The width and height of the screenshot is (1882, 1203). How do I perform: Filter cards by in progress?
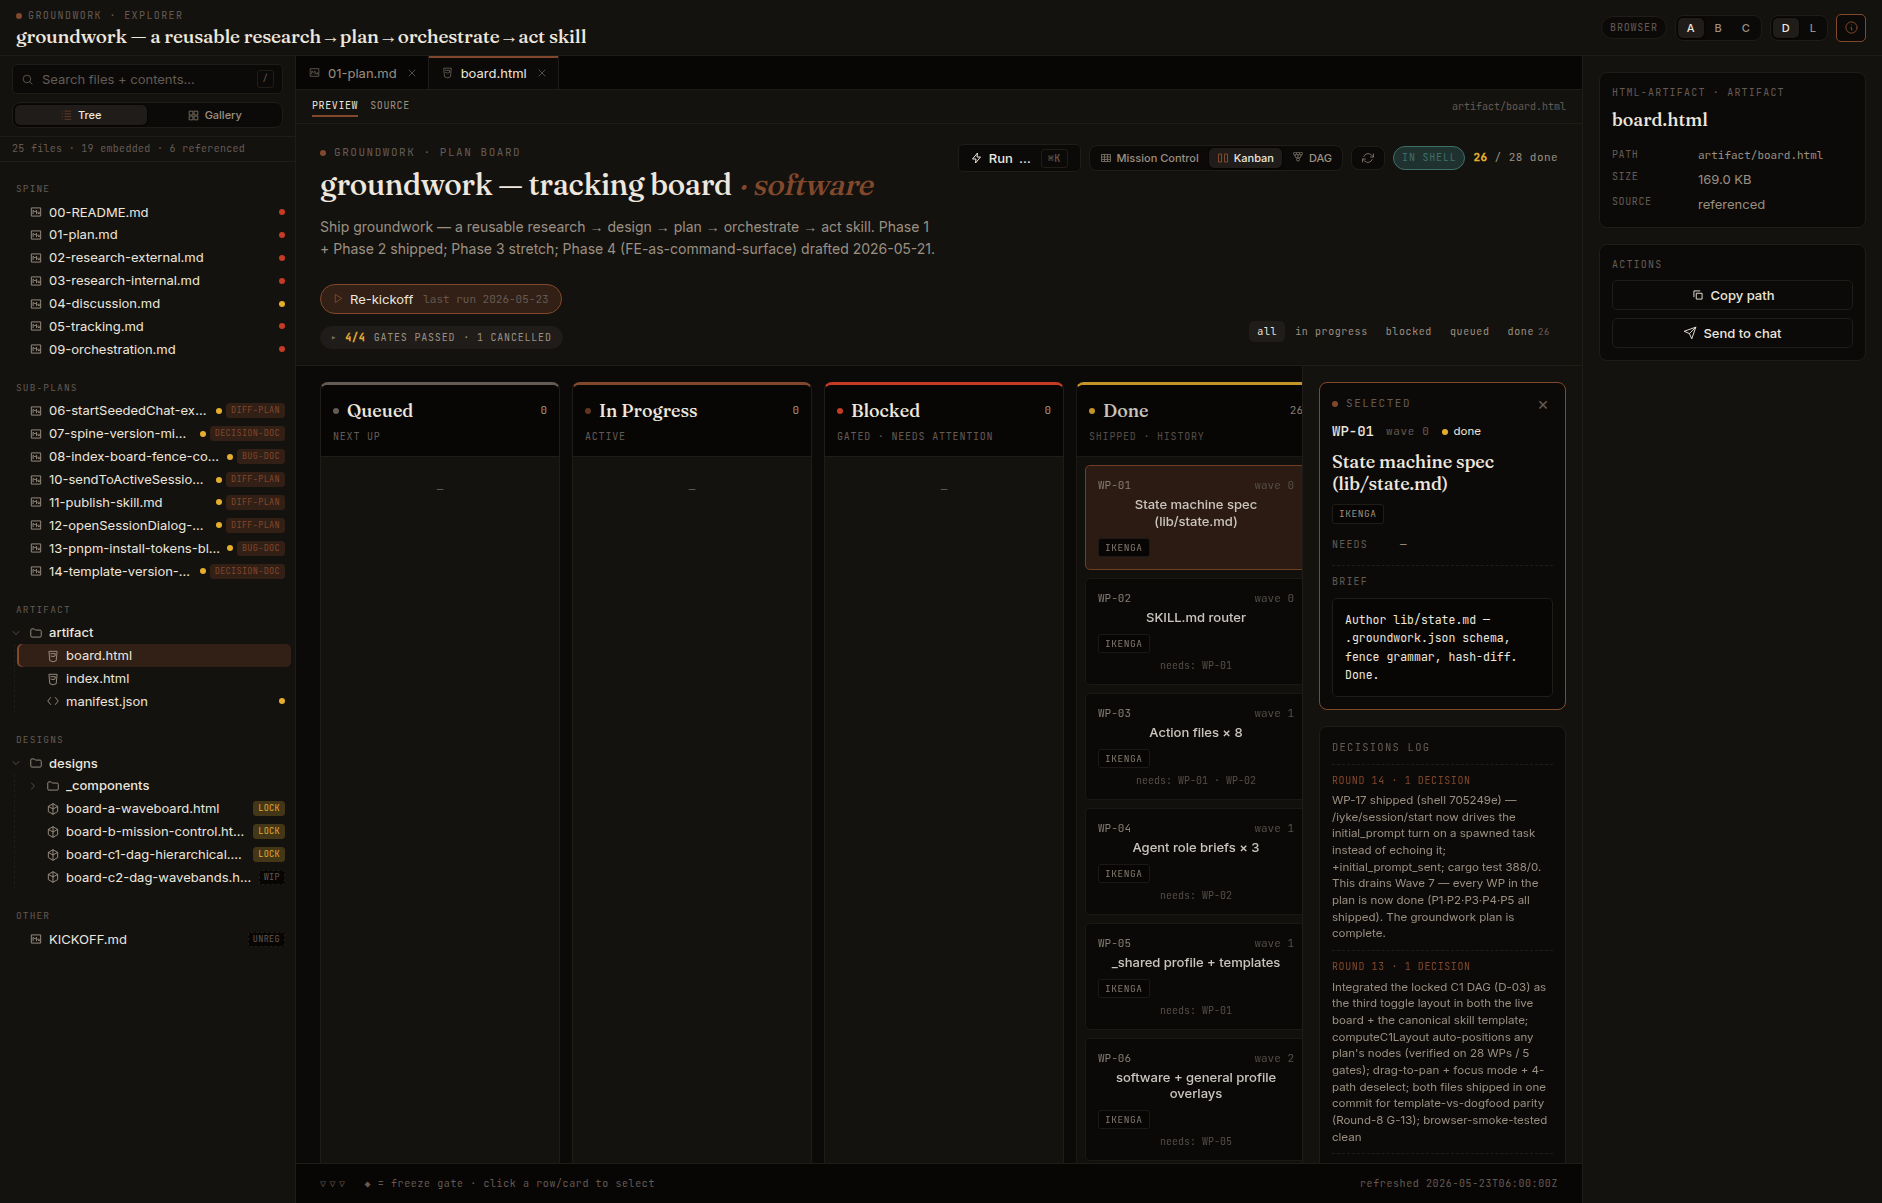point(1331,332)
